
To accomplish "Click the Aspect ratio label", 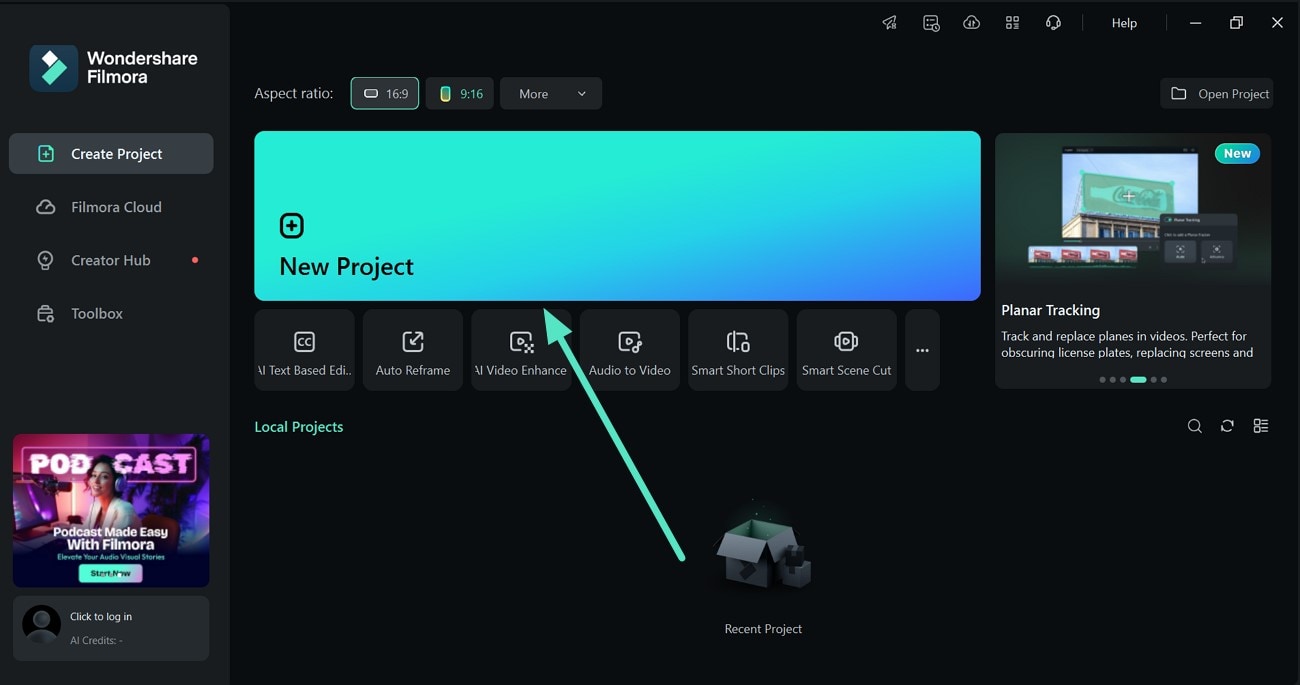I will pos(294,93).
